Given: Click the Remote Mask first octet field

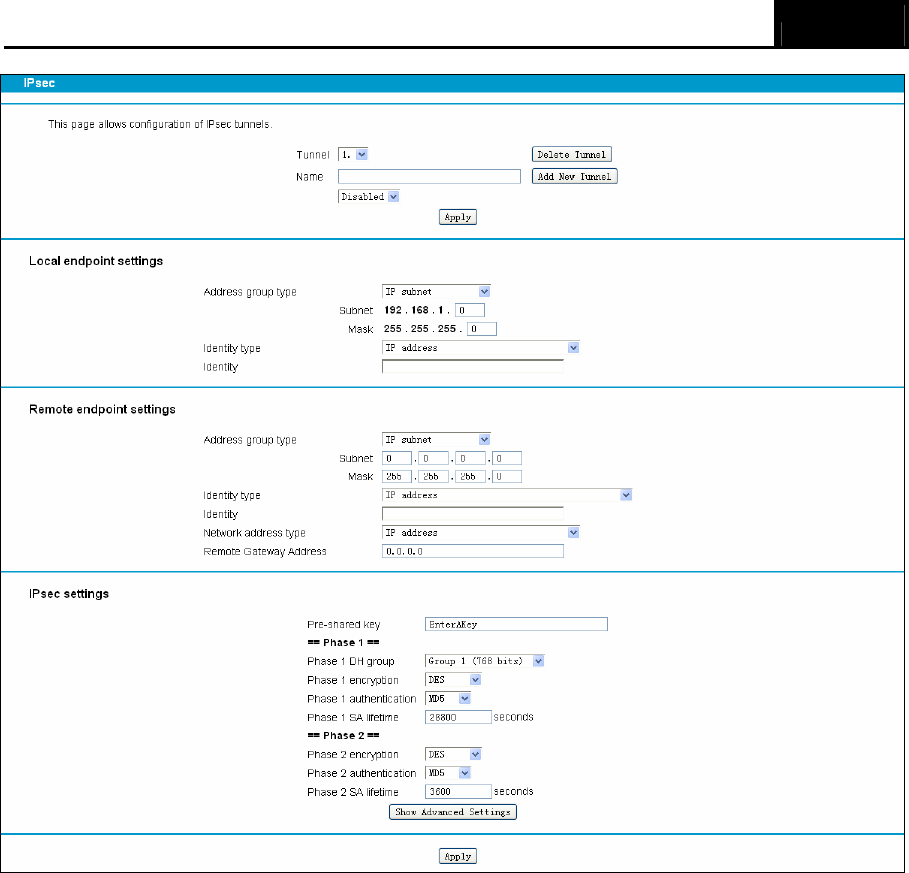Looking at the screenshot, I should click(397, 476).
